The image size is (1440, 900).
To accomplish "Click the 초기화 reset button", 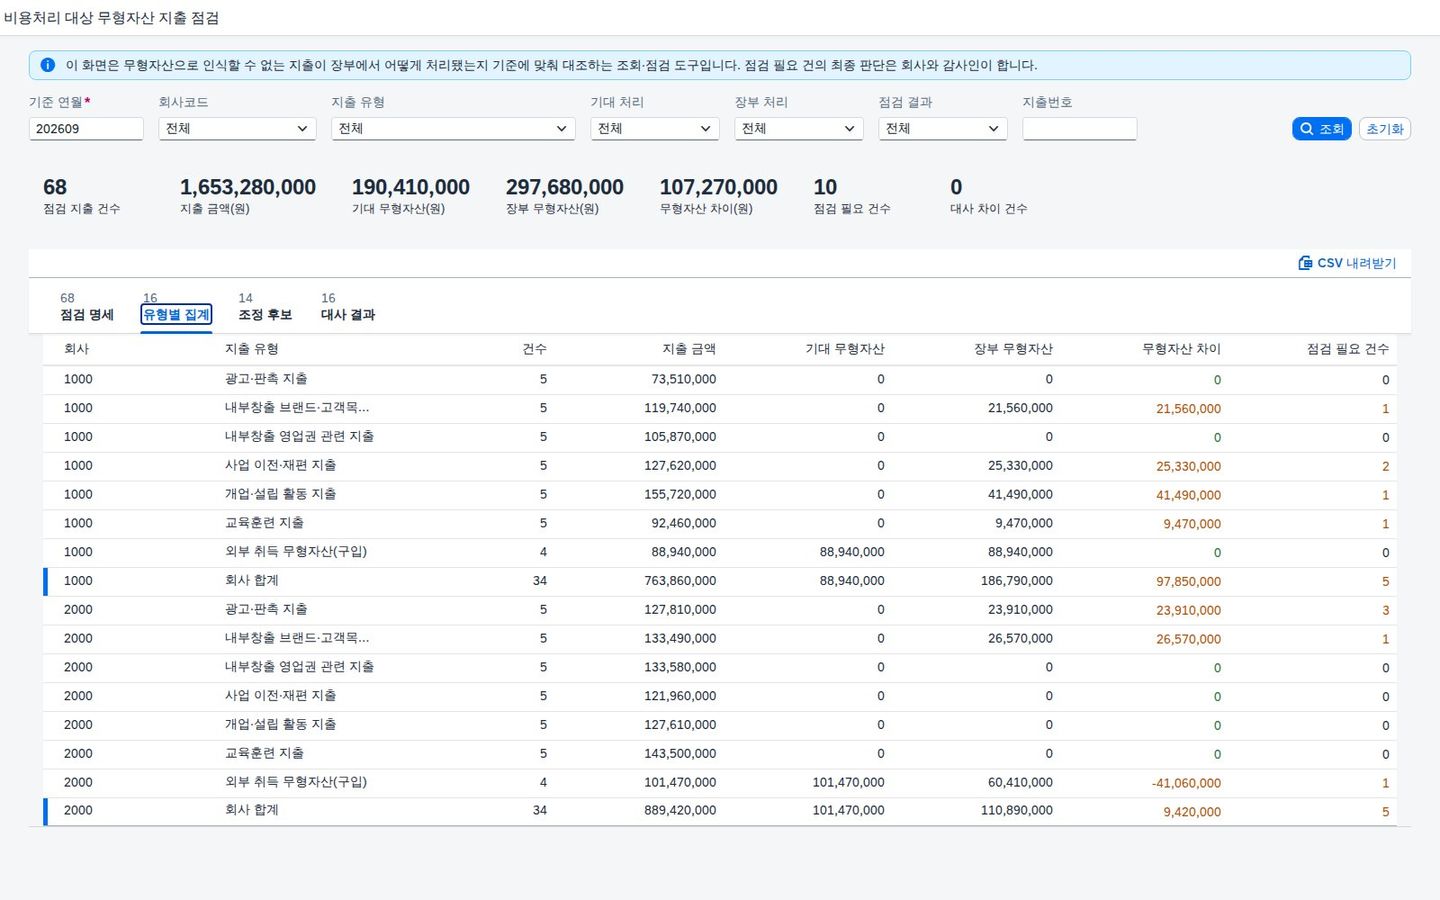I will 1385,129.
